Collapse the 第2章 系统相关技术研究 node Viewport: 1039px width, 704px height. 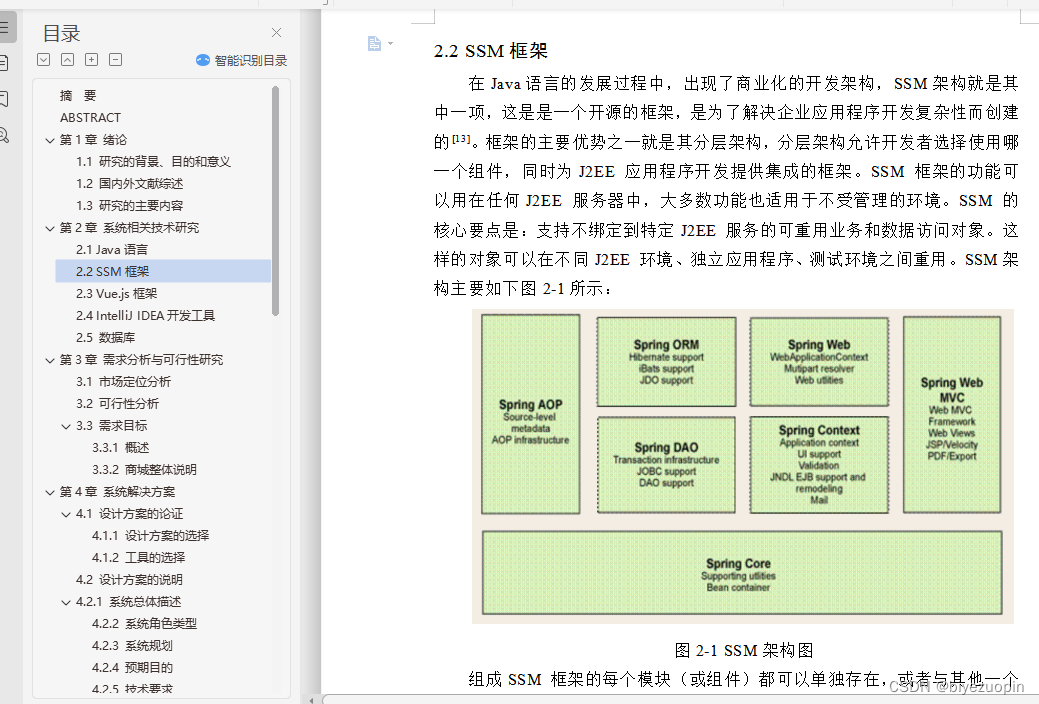pyautogui.click(x=50, y=228)
